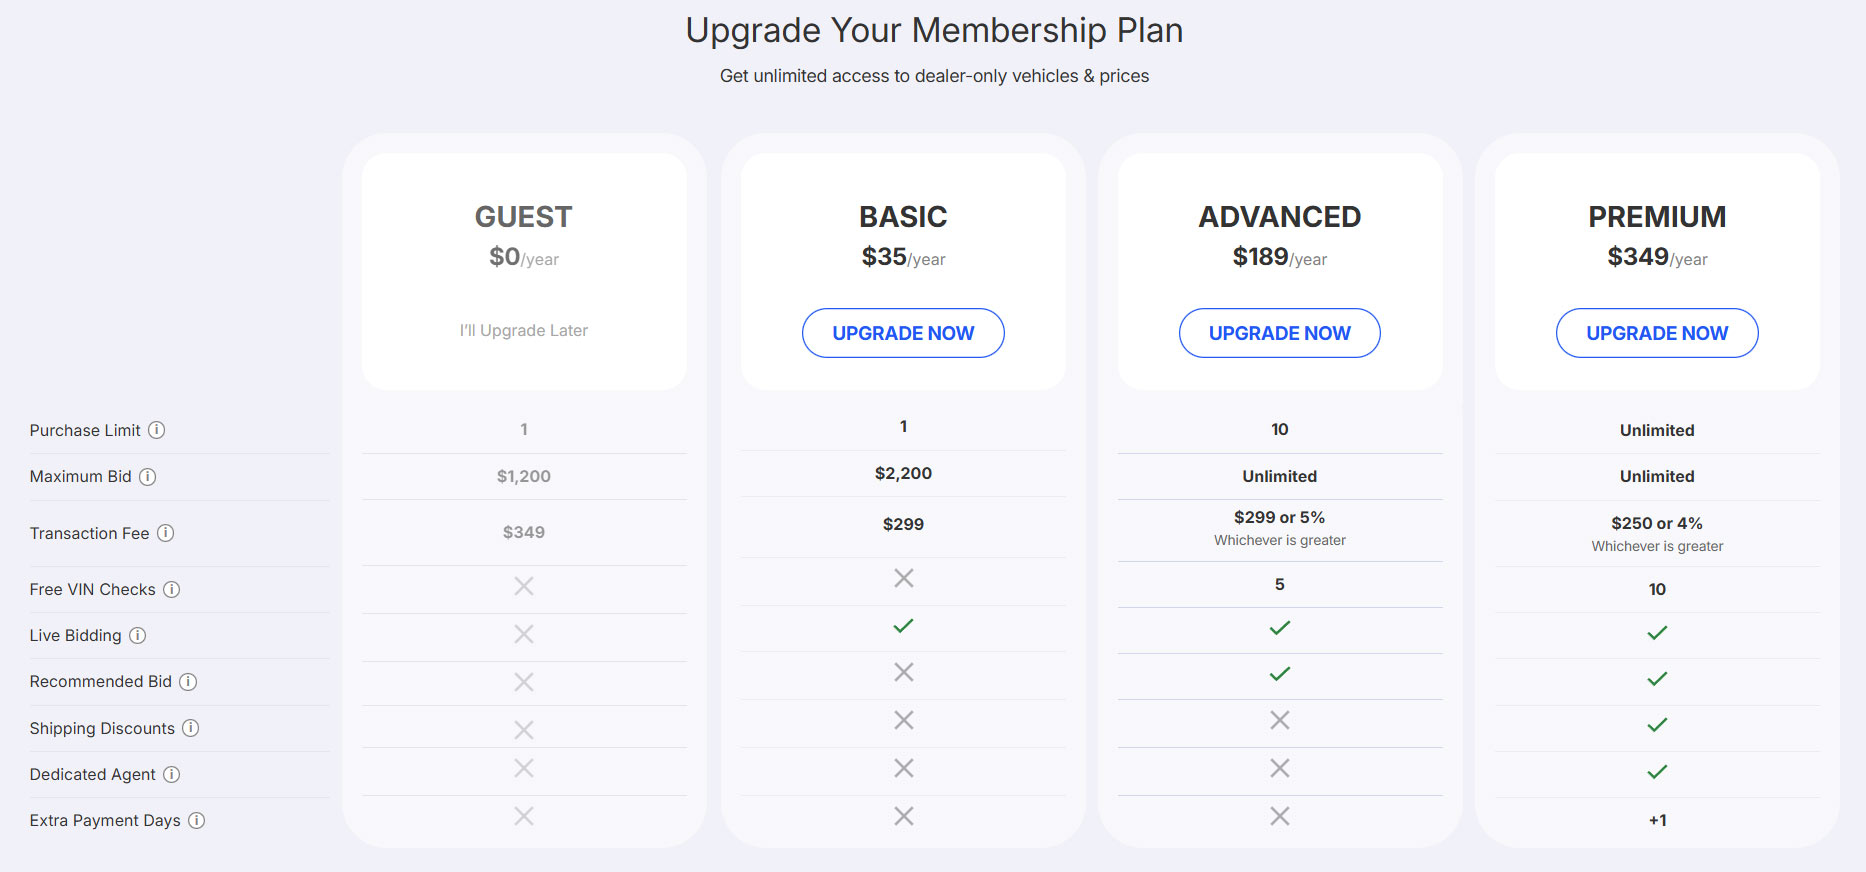Click the Purchase Limit info icon
Viewport: 1866px width, 872px height.
click(156, 430)
